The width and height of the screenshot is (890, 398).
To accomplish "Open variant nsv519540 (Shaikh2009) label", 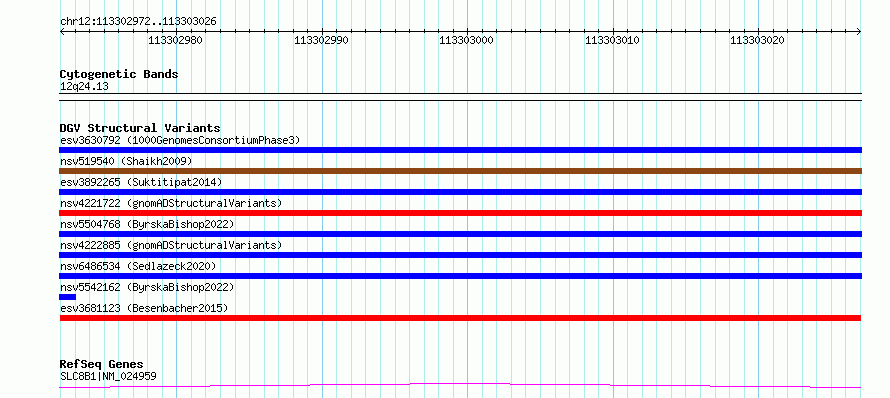I will click(126, 161).
